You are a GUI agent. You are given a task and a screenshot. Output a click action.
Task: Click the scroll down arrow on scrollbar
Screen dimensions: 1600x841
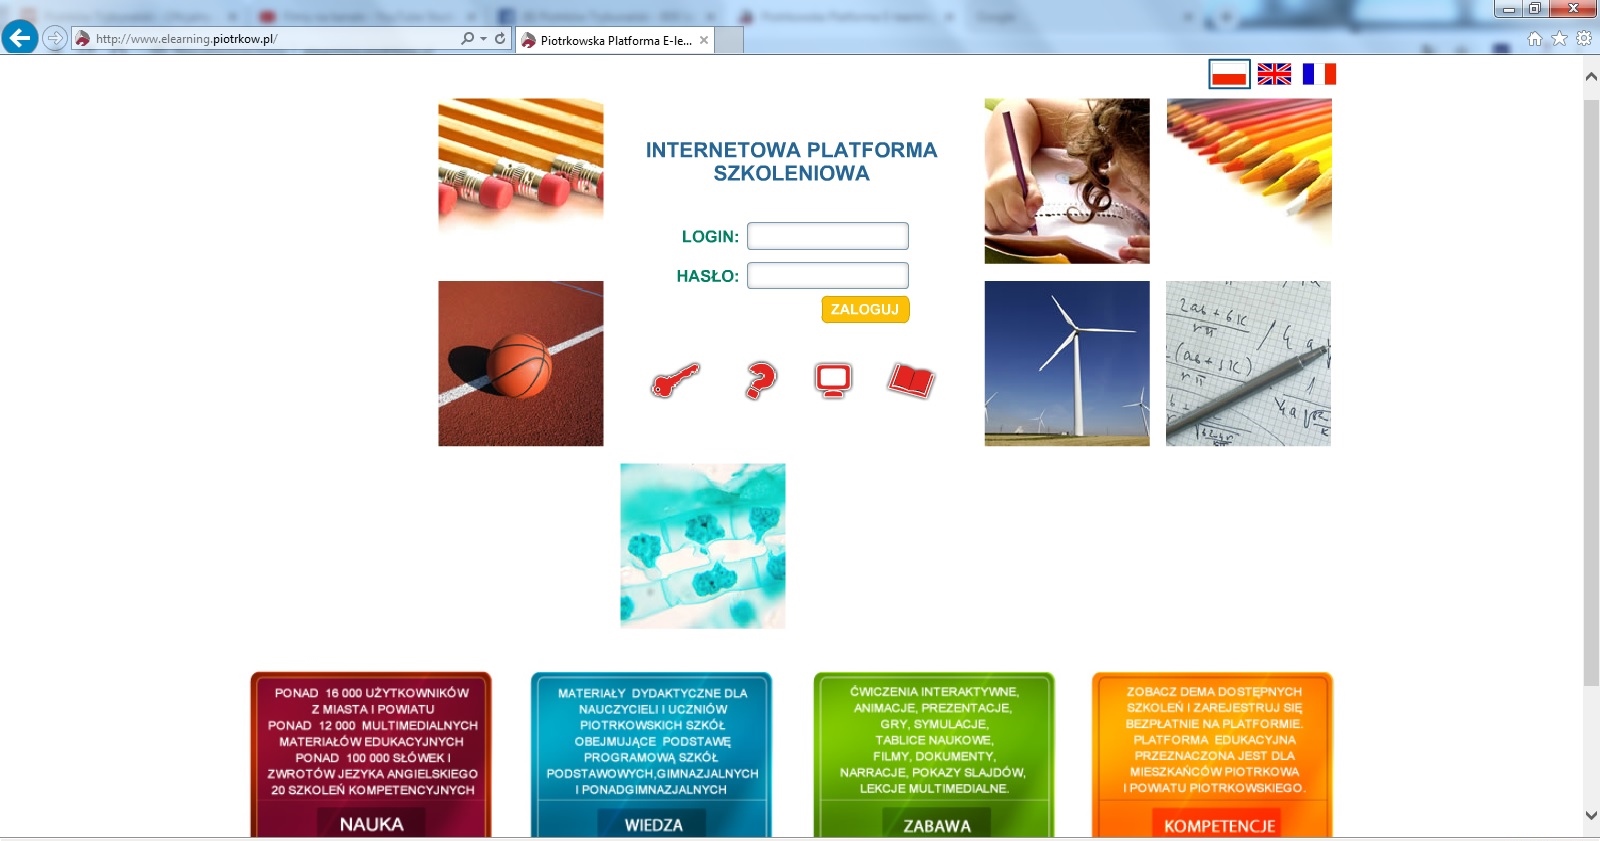pos(1591,815)
